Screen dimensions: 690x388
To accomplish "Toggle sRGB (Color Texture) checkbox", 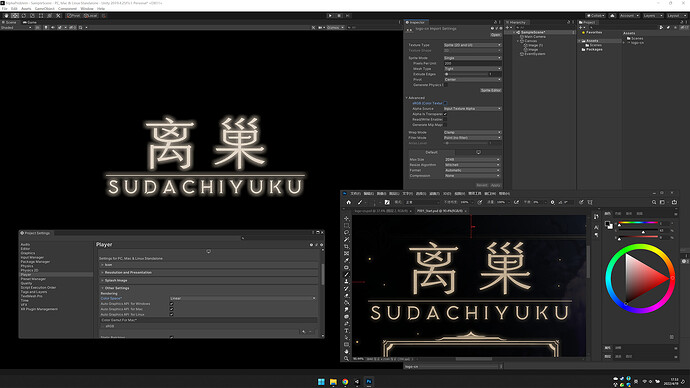I will point(445,103).
